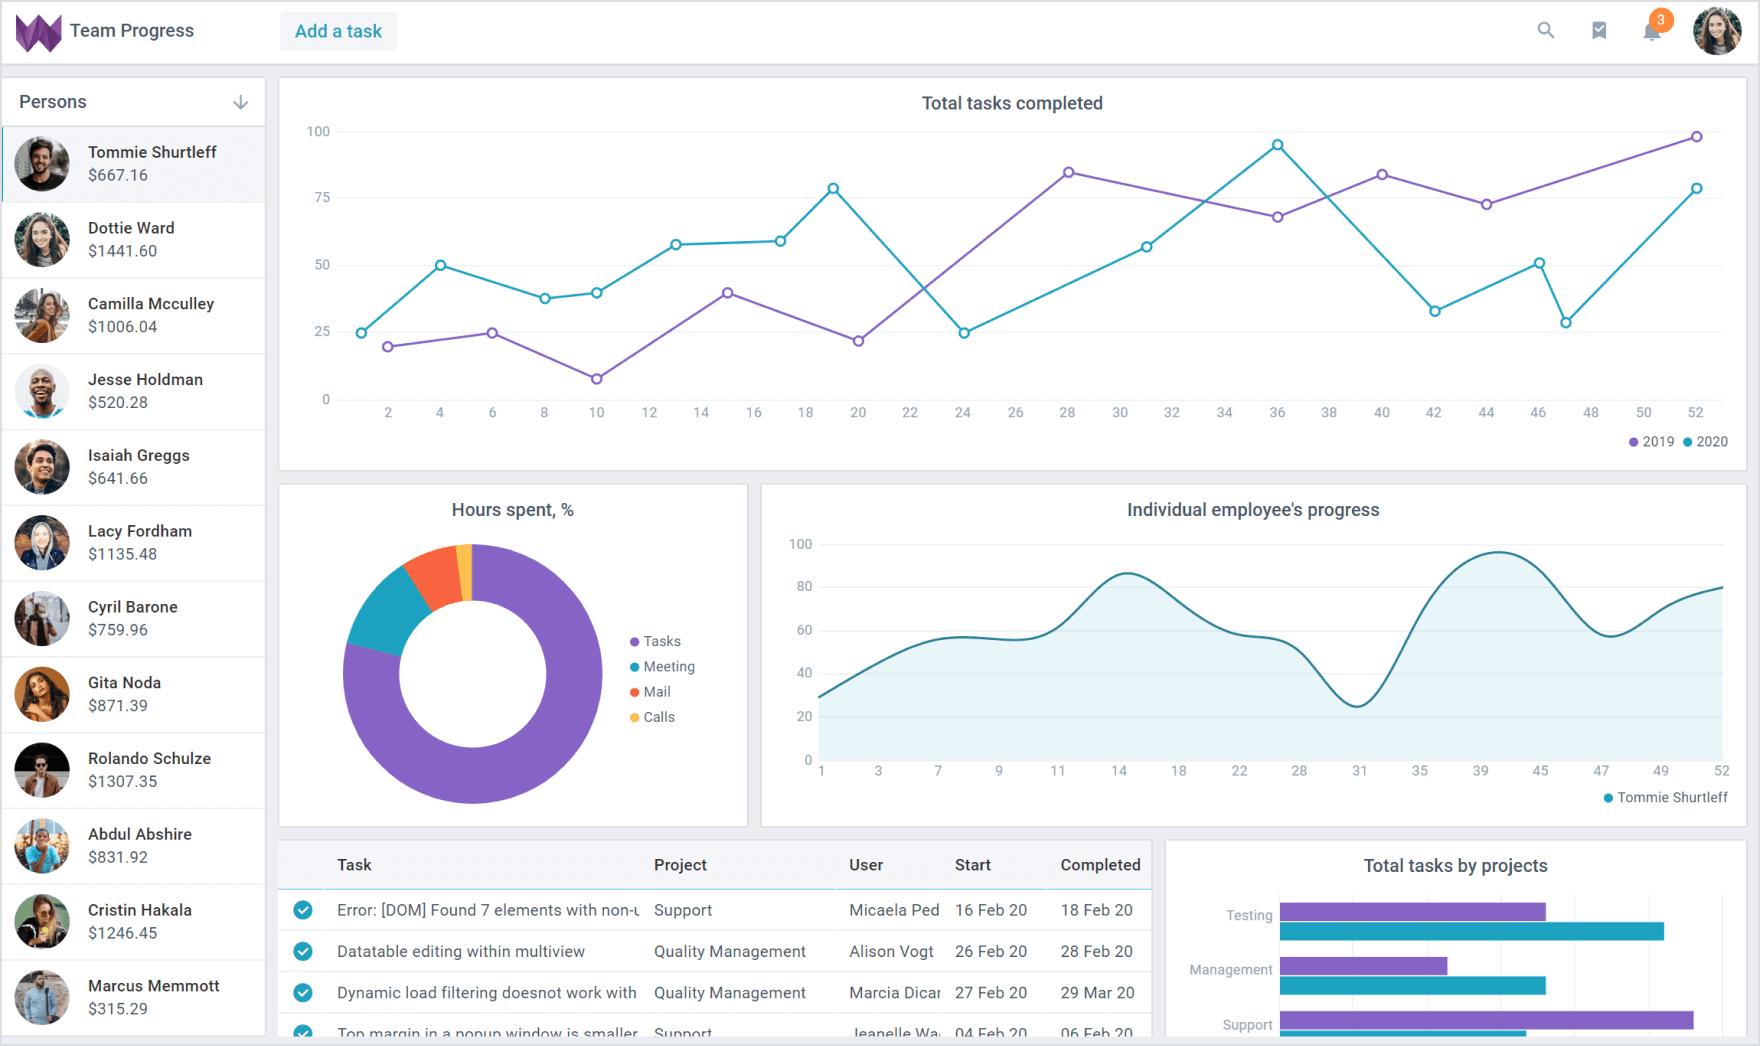Select Abdul Abshire in persons list
Viewport: 1760px width, 1046px height.
click(134, 846)
